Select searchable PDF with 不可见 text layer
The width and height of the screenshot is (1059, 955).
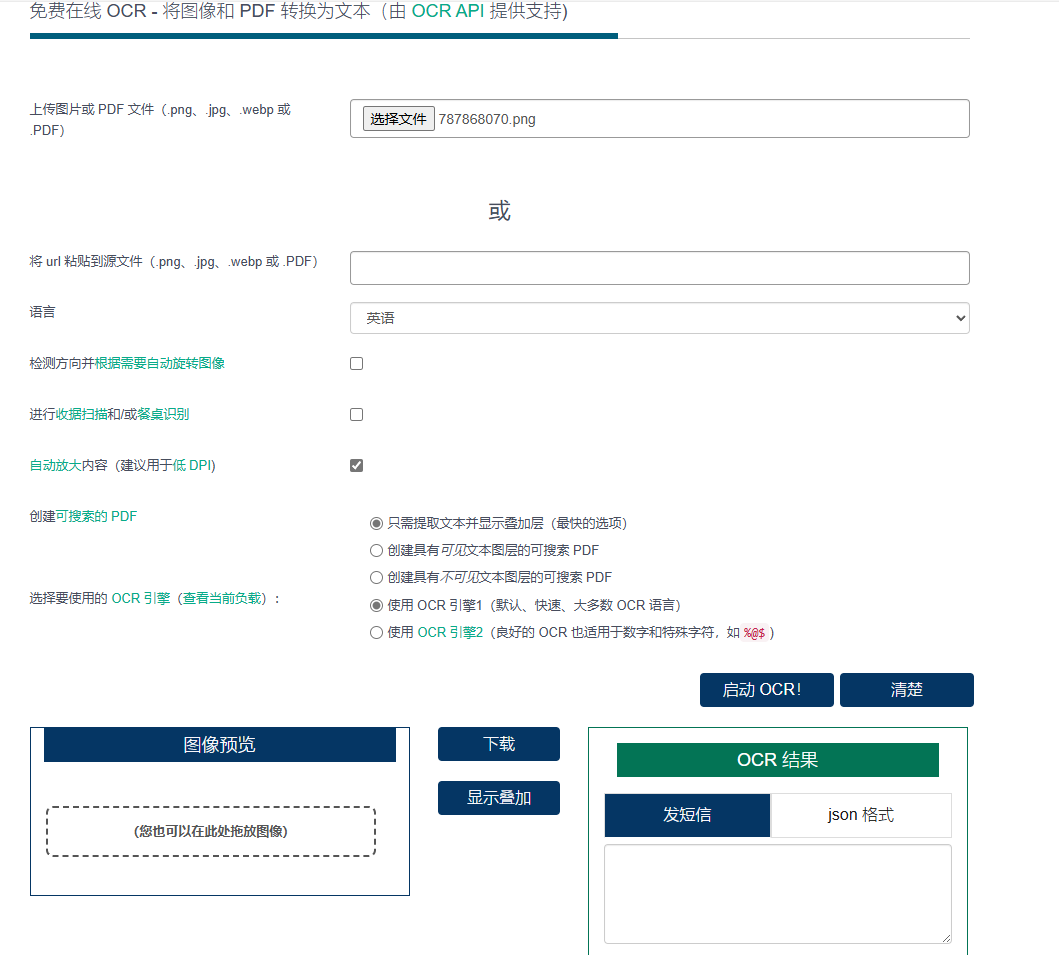[x=376, y=577]
